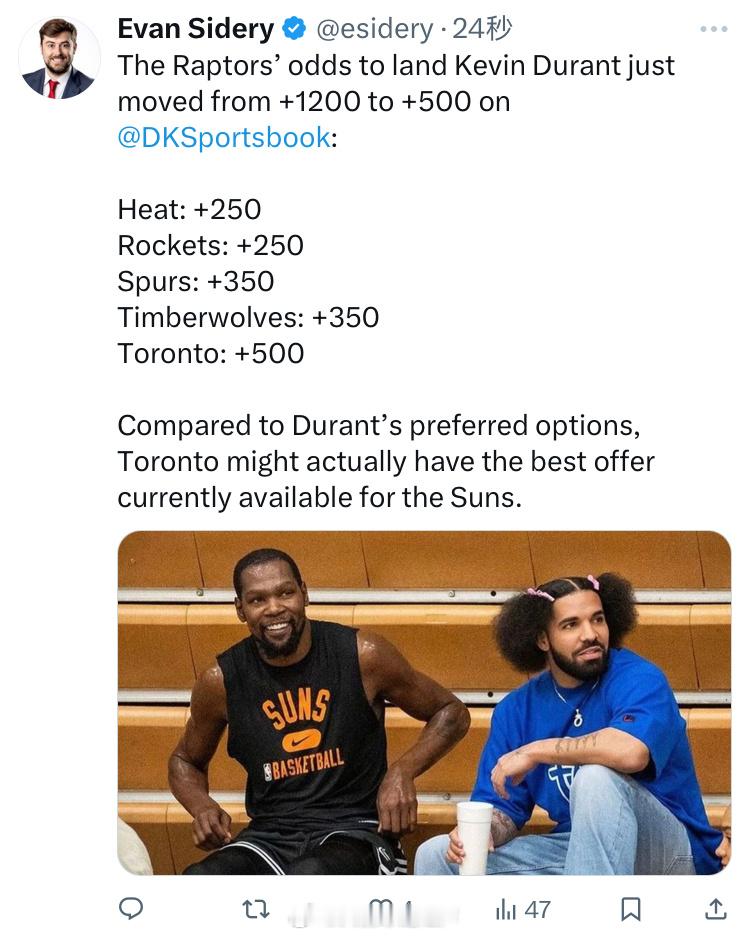Follow the @DKSportsbook mention link
The height and width of the screenshot is (936, 750).
[x=224, y=137]
